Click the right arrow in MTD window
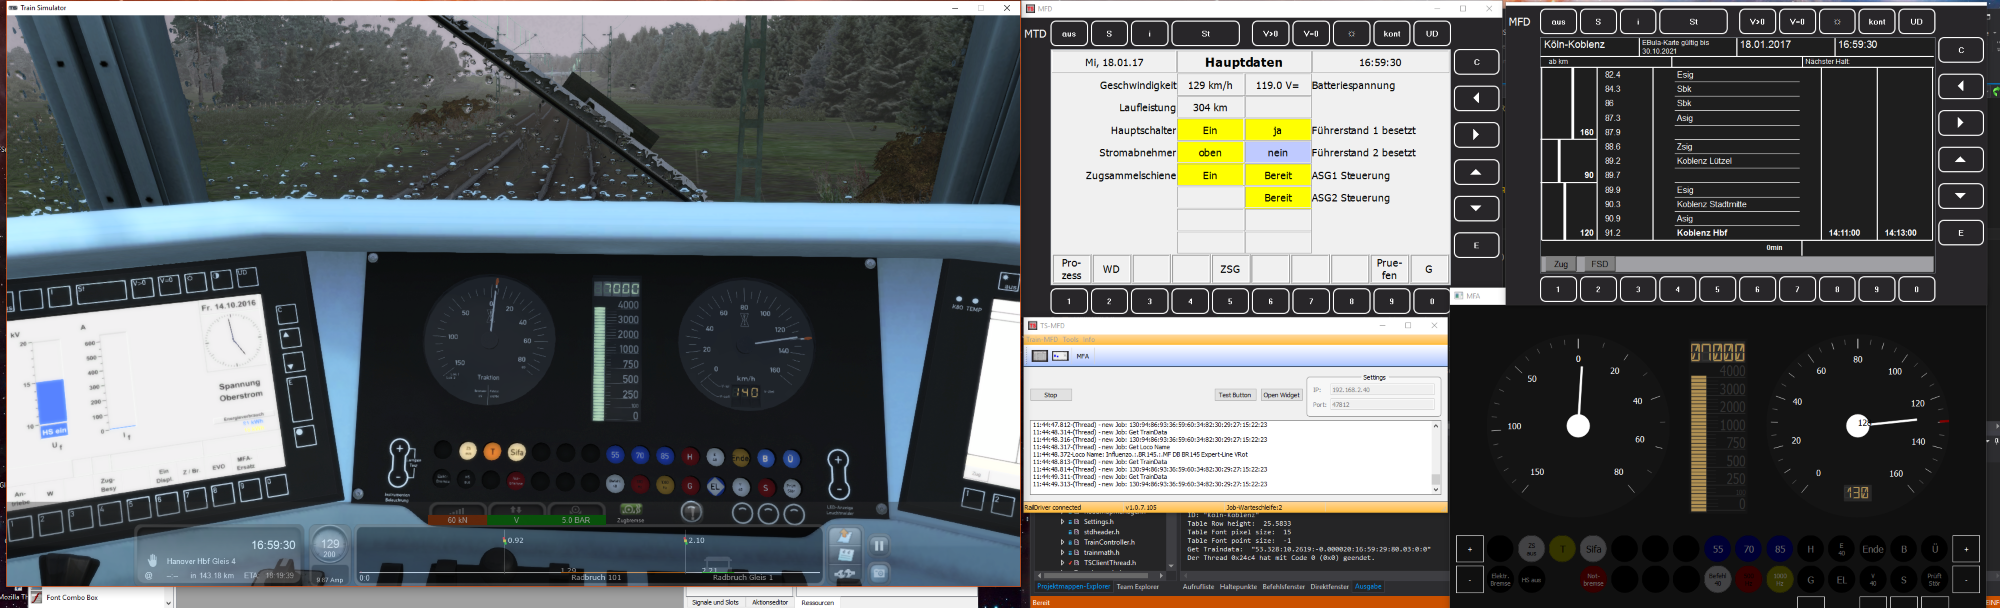This screenshot has width=2000, height=608. (x=1476, y=135)
